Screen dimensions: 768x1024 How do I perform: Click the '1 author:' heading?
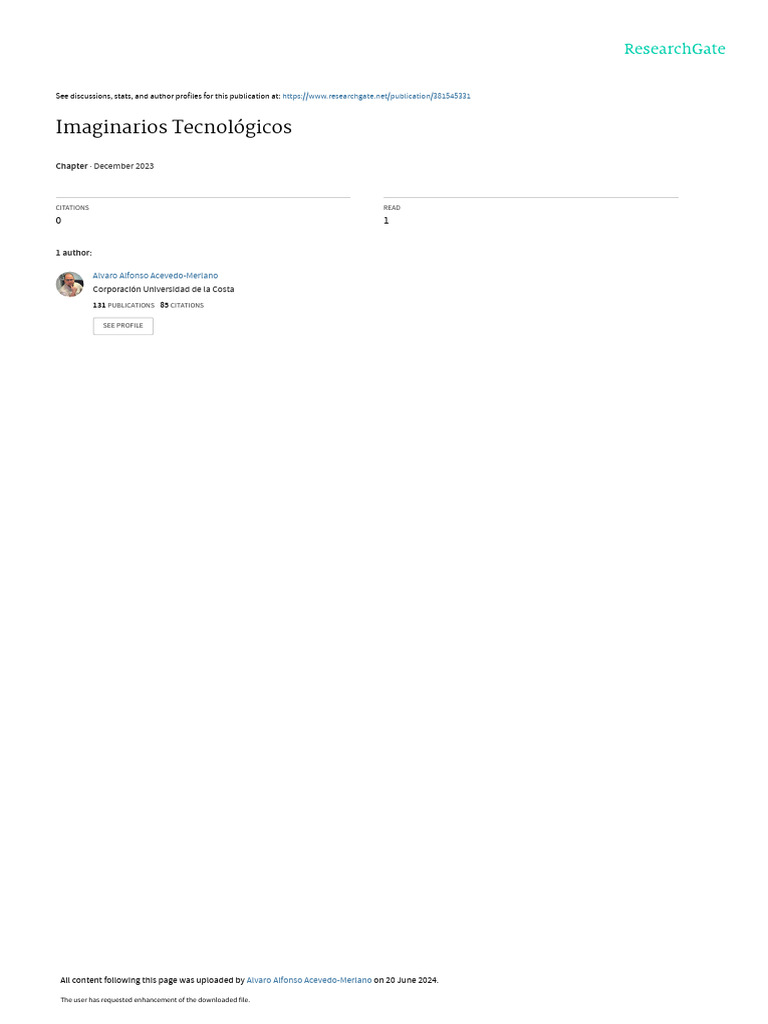[x=74, y=253]
